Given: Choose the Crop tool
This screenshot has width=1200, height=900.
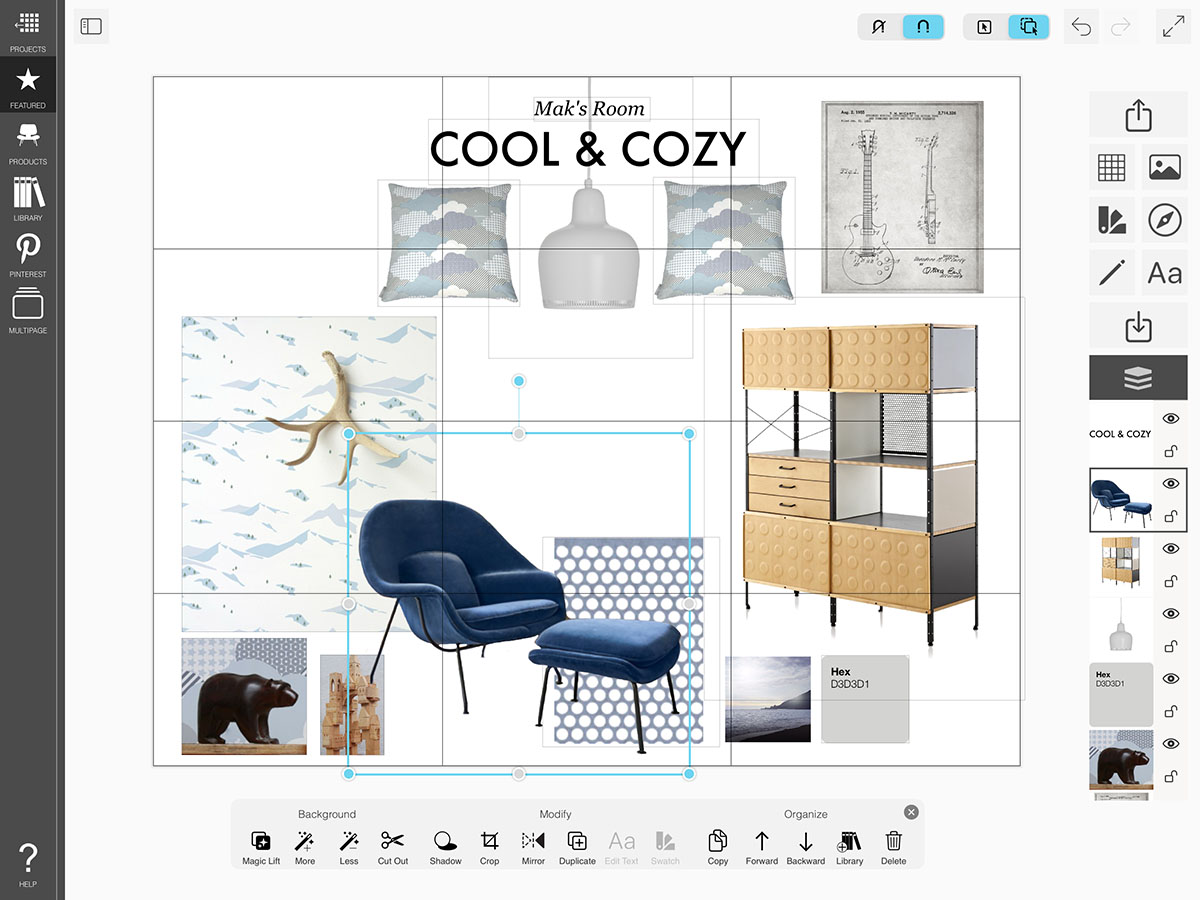Looking at the screenshot, I should coord(489,846).
